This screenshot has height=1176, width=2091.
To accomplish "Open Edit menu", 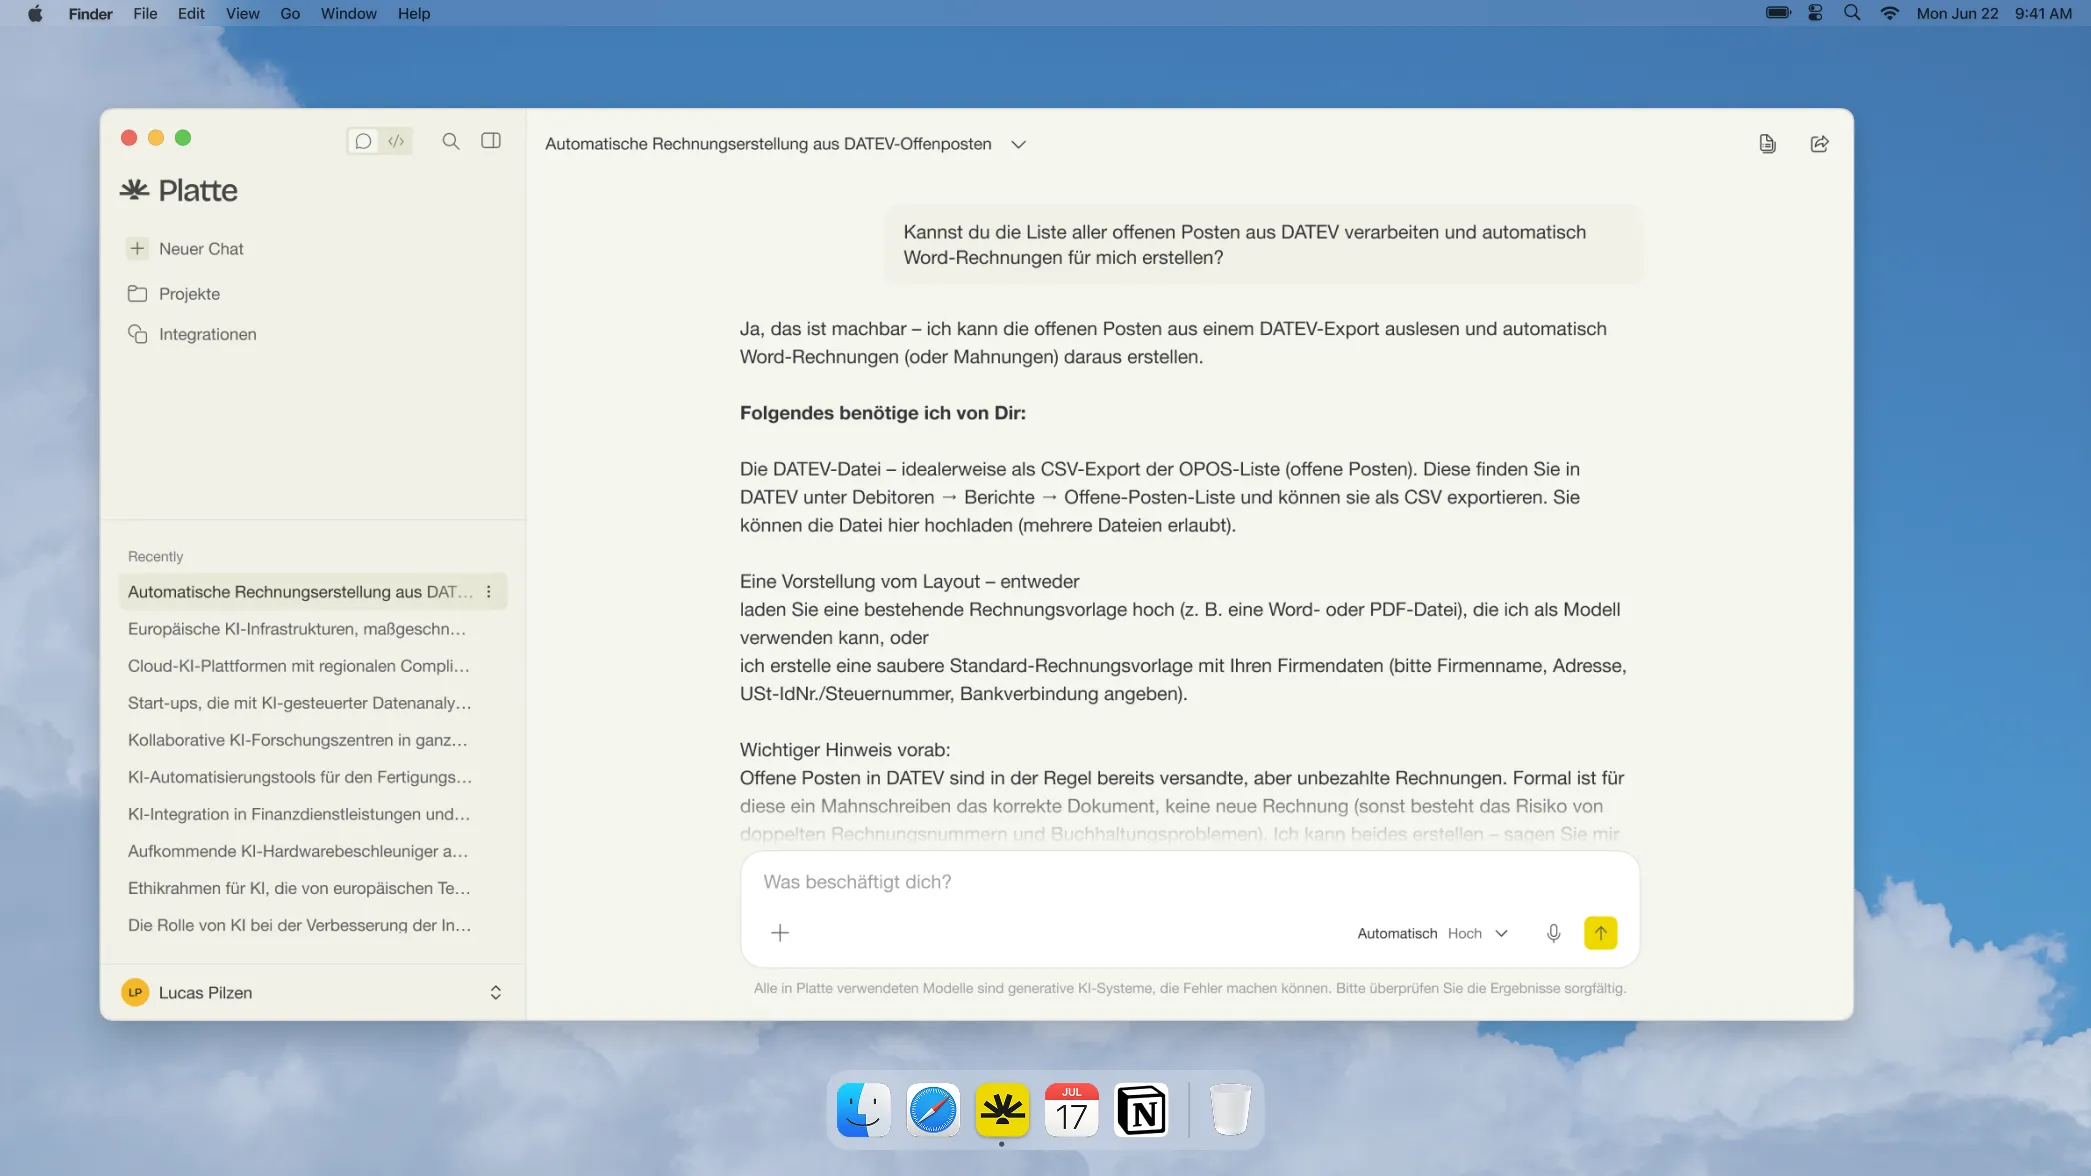I will [191, 13].
